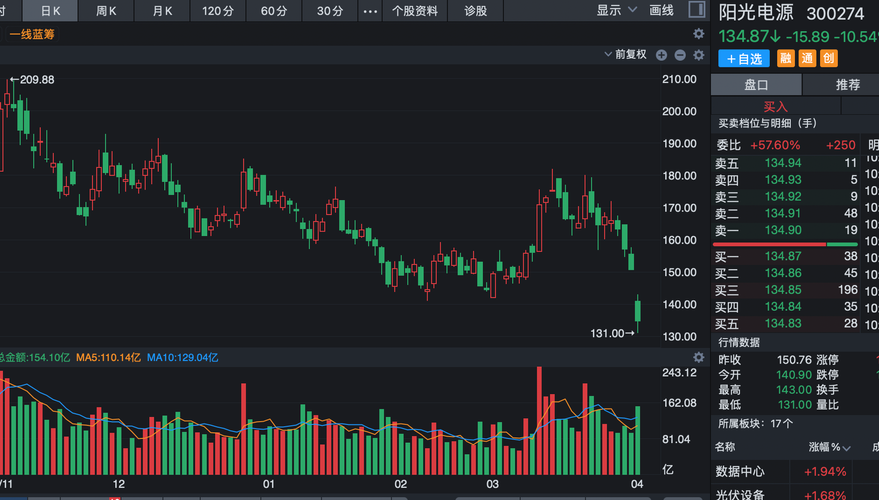Open K-line chart settings gear beside 前复权
This screenshot has height=500, width=879.
698,55
